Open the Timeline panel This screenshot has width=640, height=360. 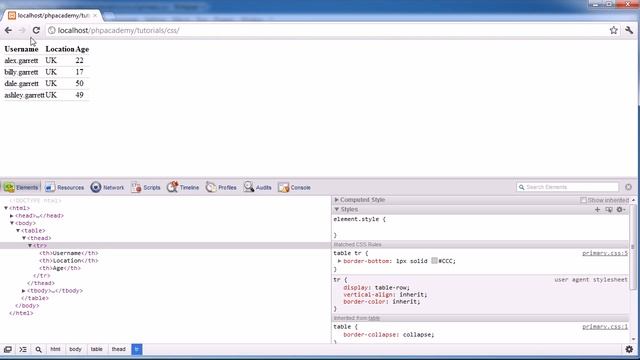tap(183, 187)
